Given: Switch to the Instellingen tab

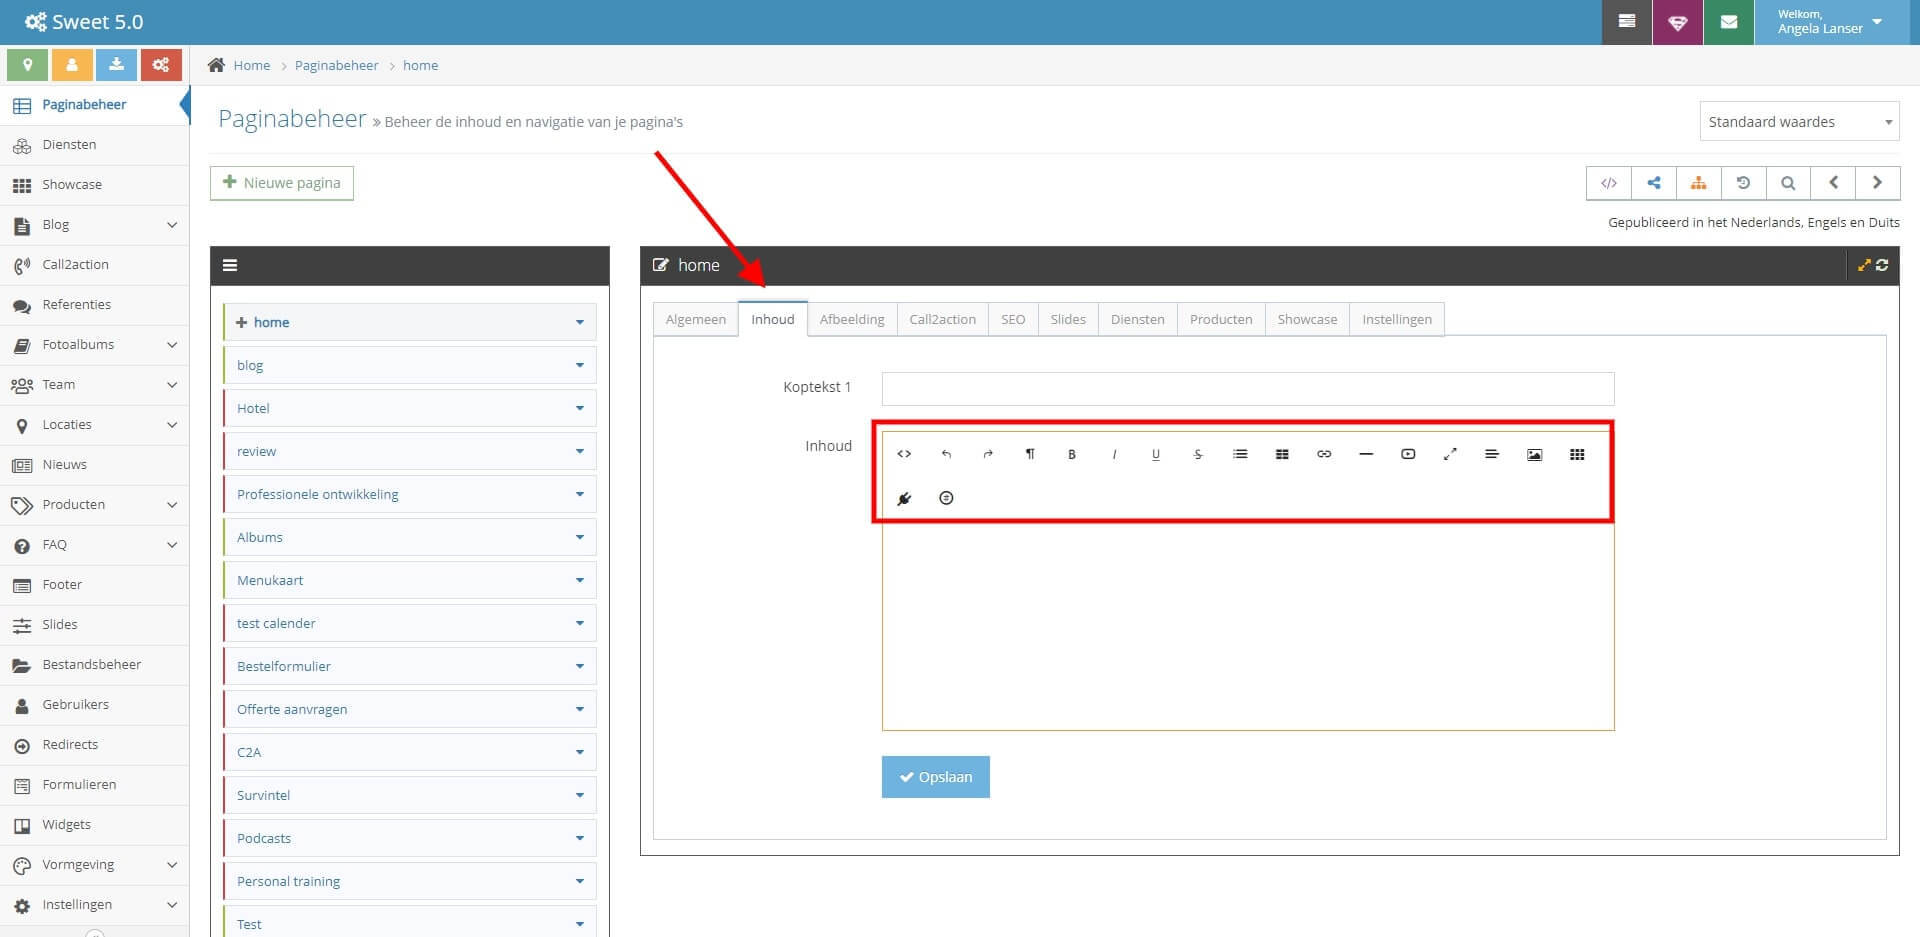Looking at the screenshot, I should (x=1397, y=319).
